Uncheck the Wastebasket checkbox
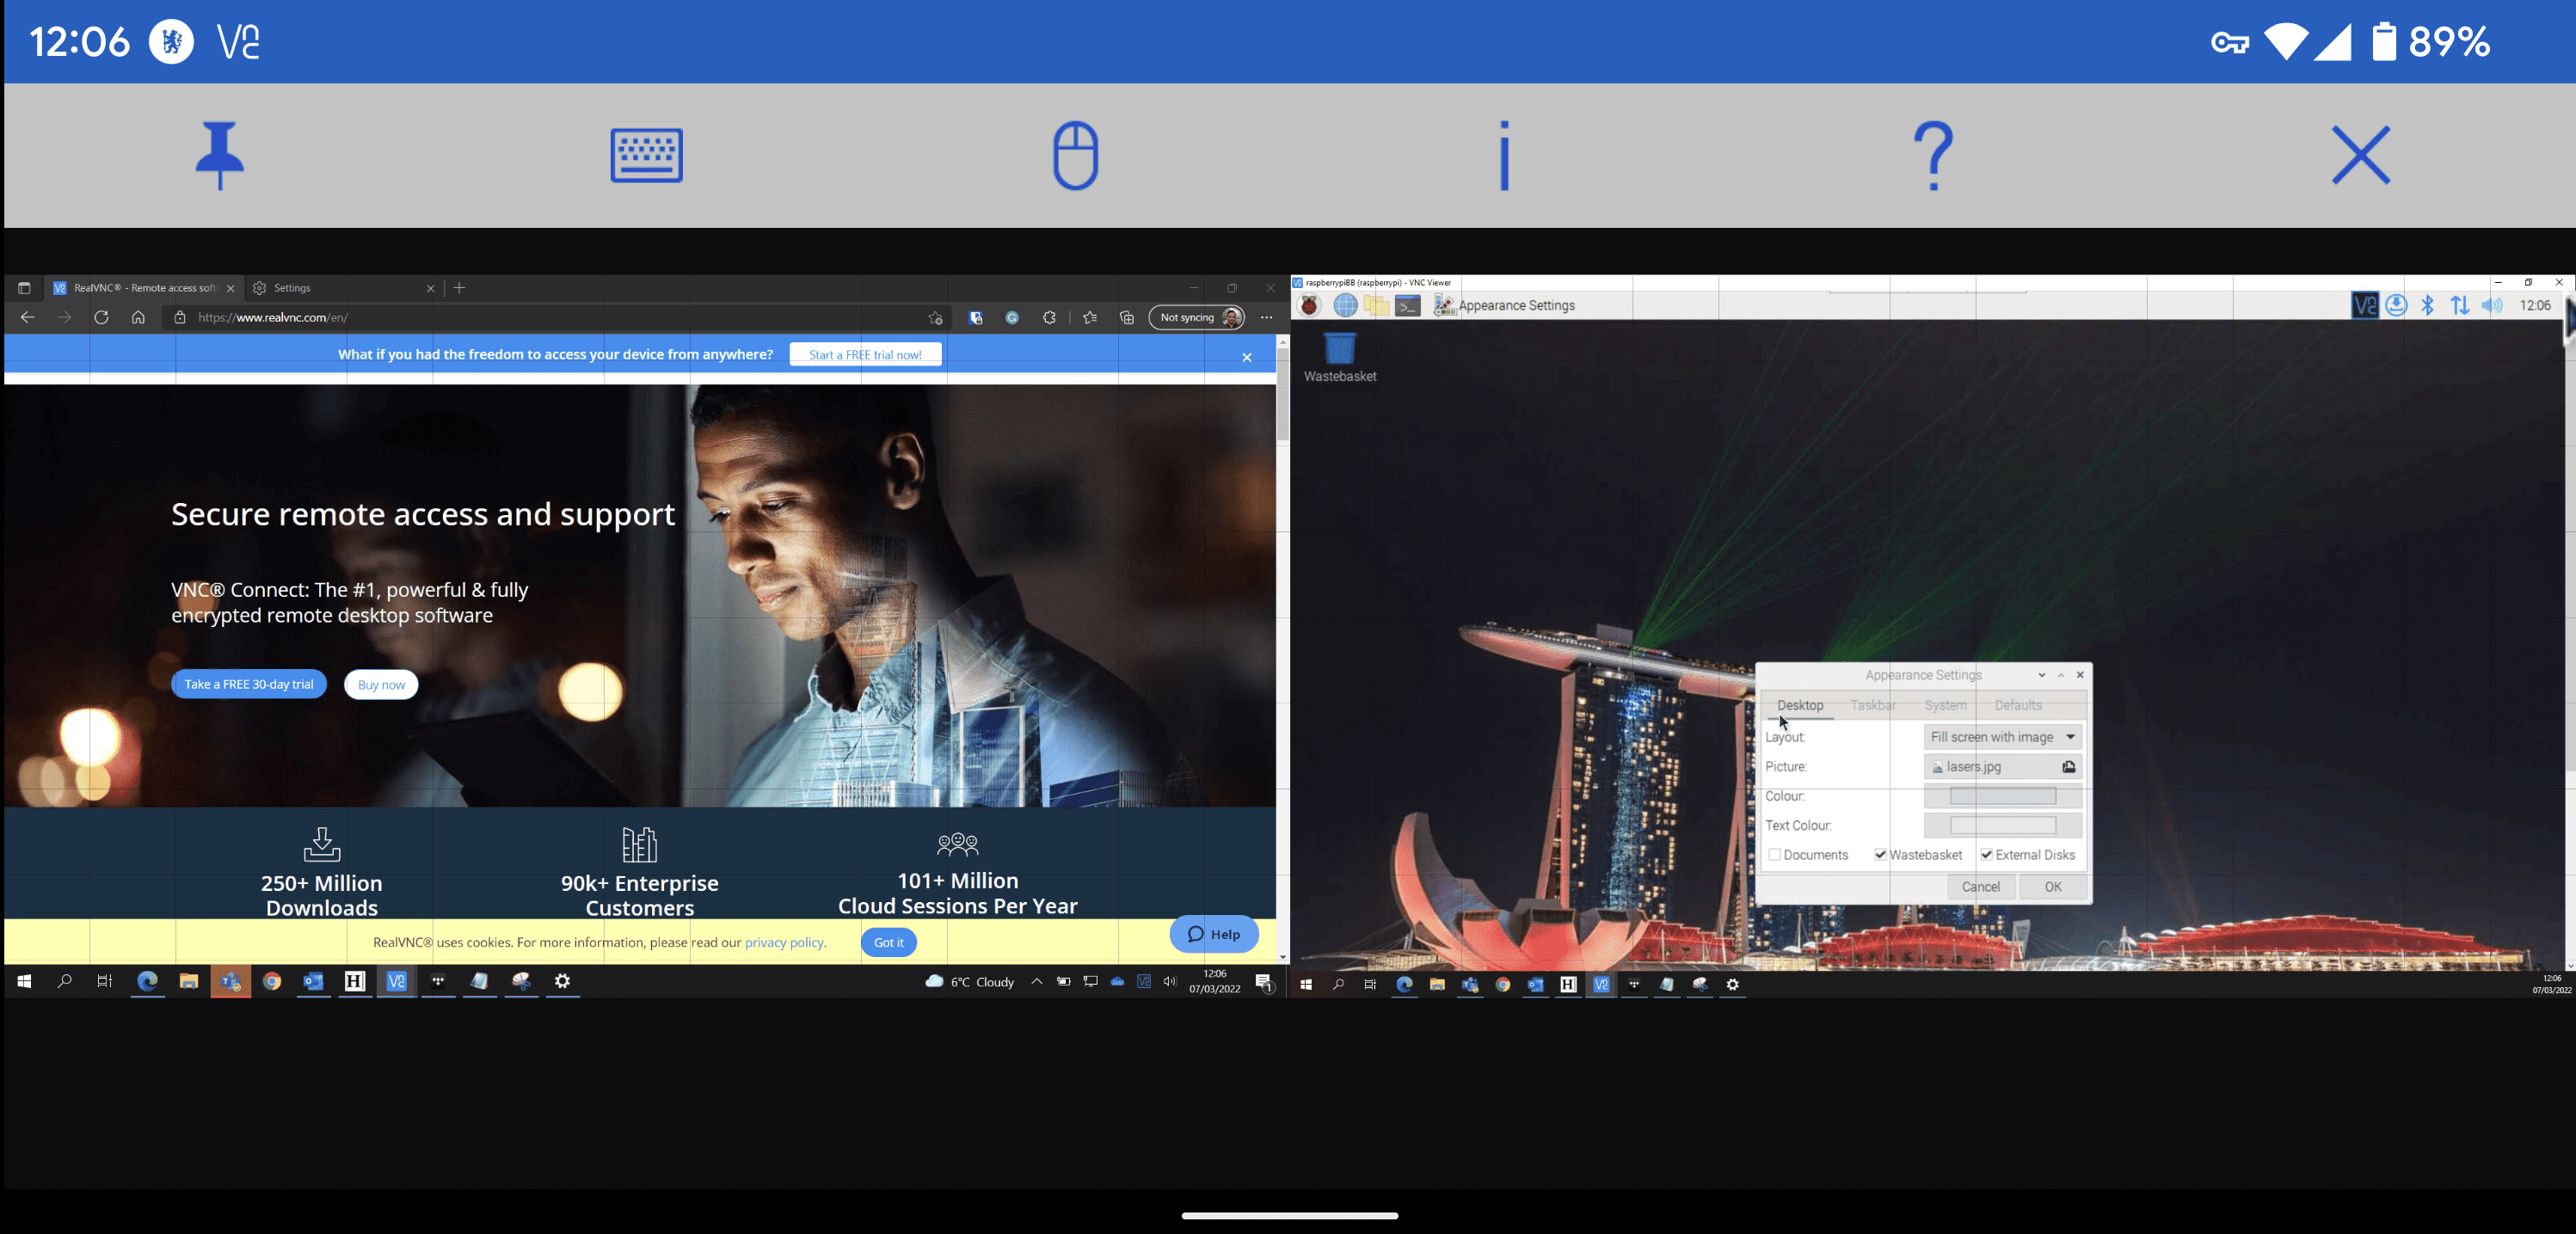This screenshot has width=2576, height=1234. pyautogui.click(x=1880, y=854)
